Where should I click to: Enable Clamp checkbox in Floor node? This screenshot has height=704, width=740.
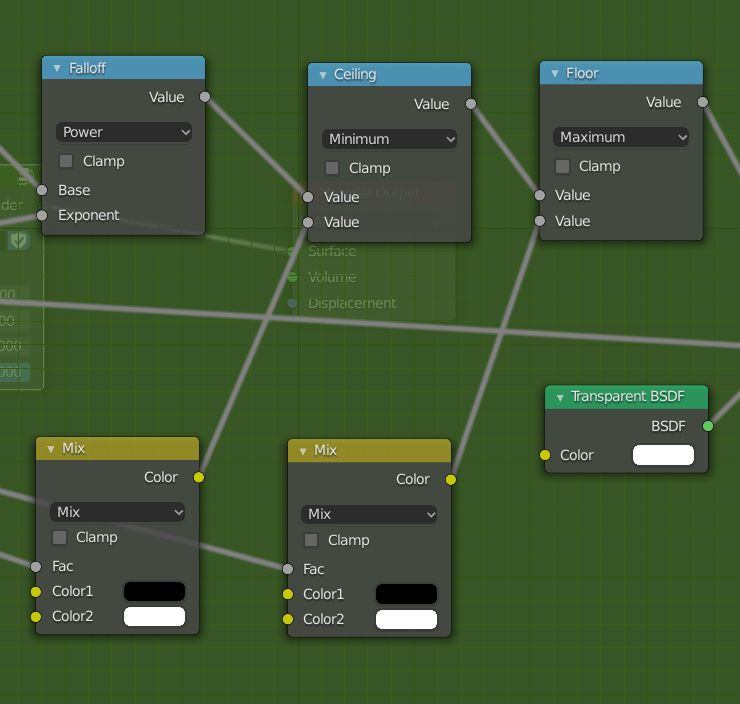[563, 166]
